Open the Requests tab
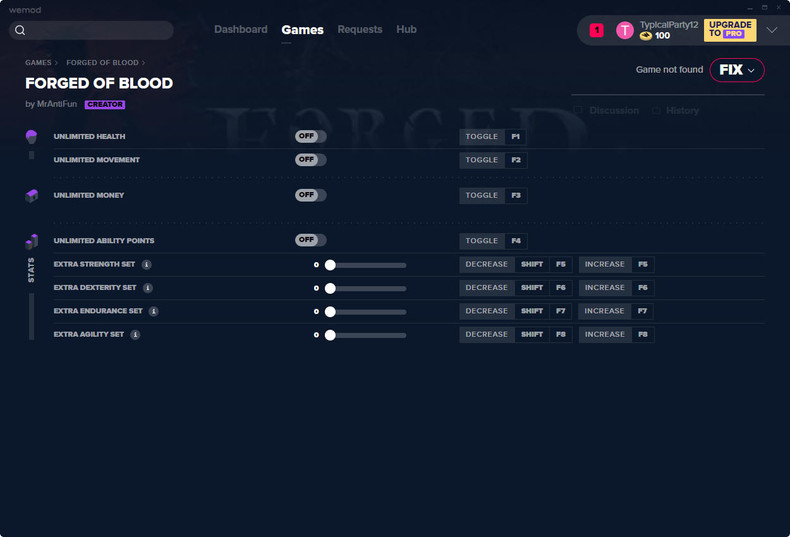Viewport: 790px width, 537px height. pos(360,29)
